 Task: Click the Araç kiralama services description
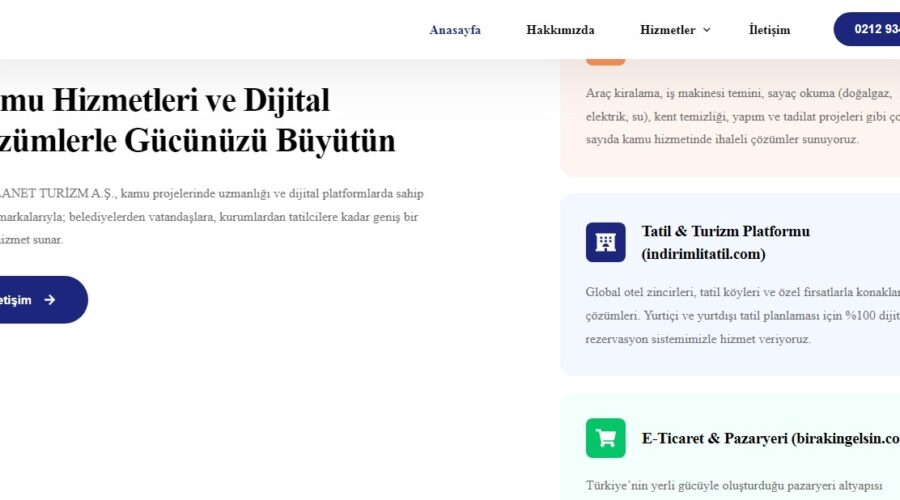click(x=740, y=116)
